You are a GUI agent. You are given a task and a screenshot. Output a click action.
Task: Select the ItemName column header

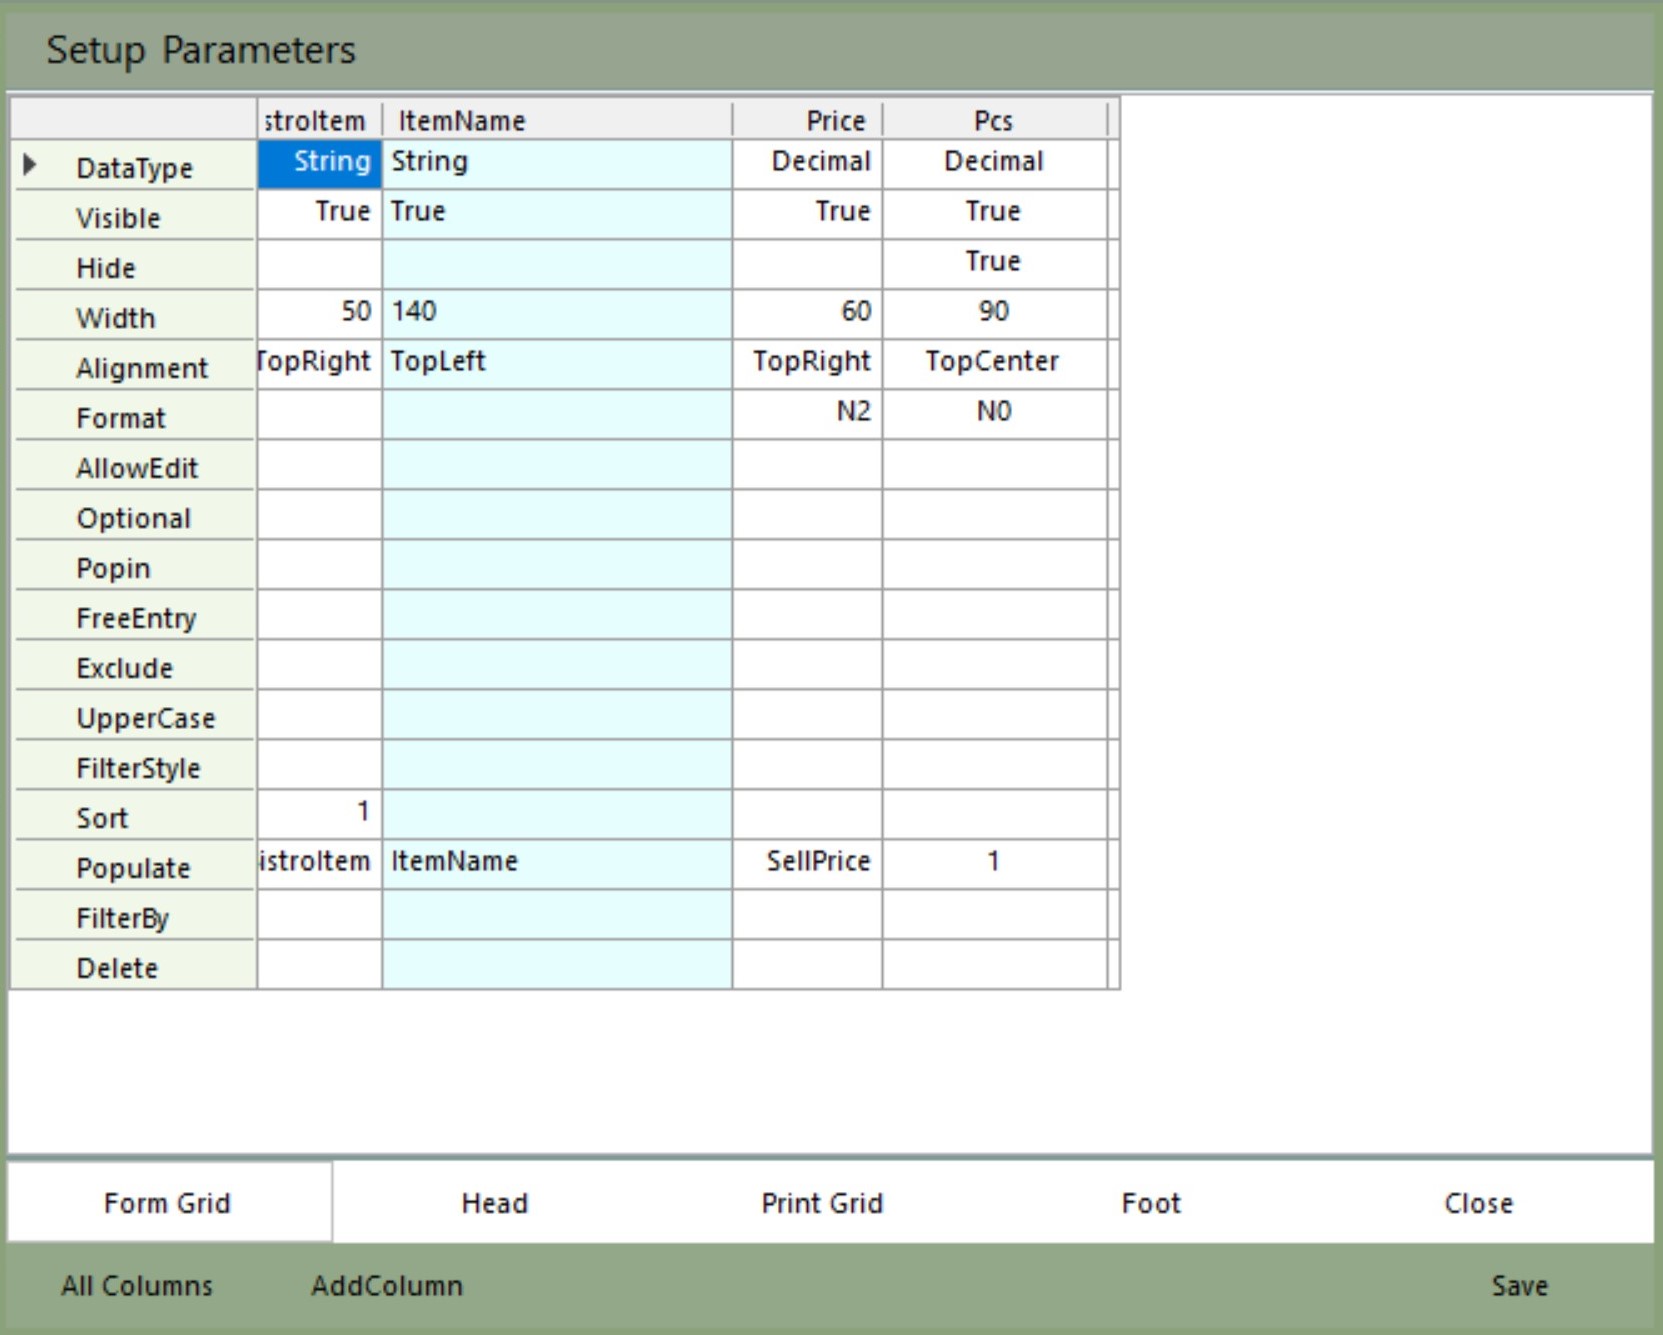click(556, 120)
